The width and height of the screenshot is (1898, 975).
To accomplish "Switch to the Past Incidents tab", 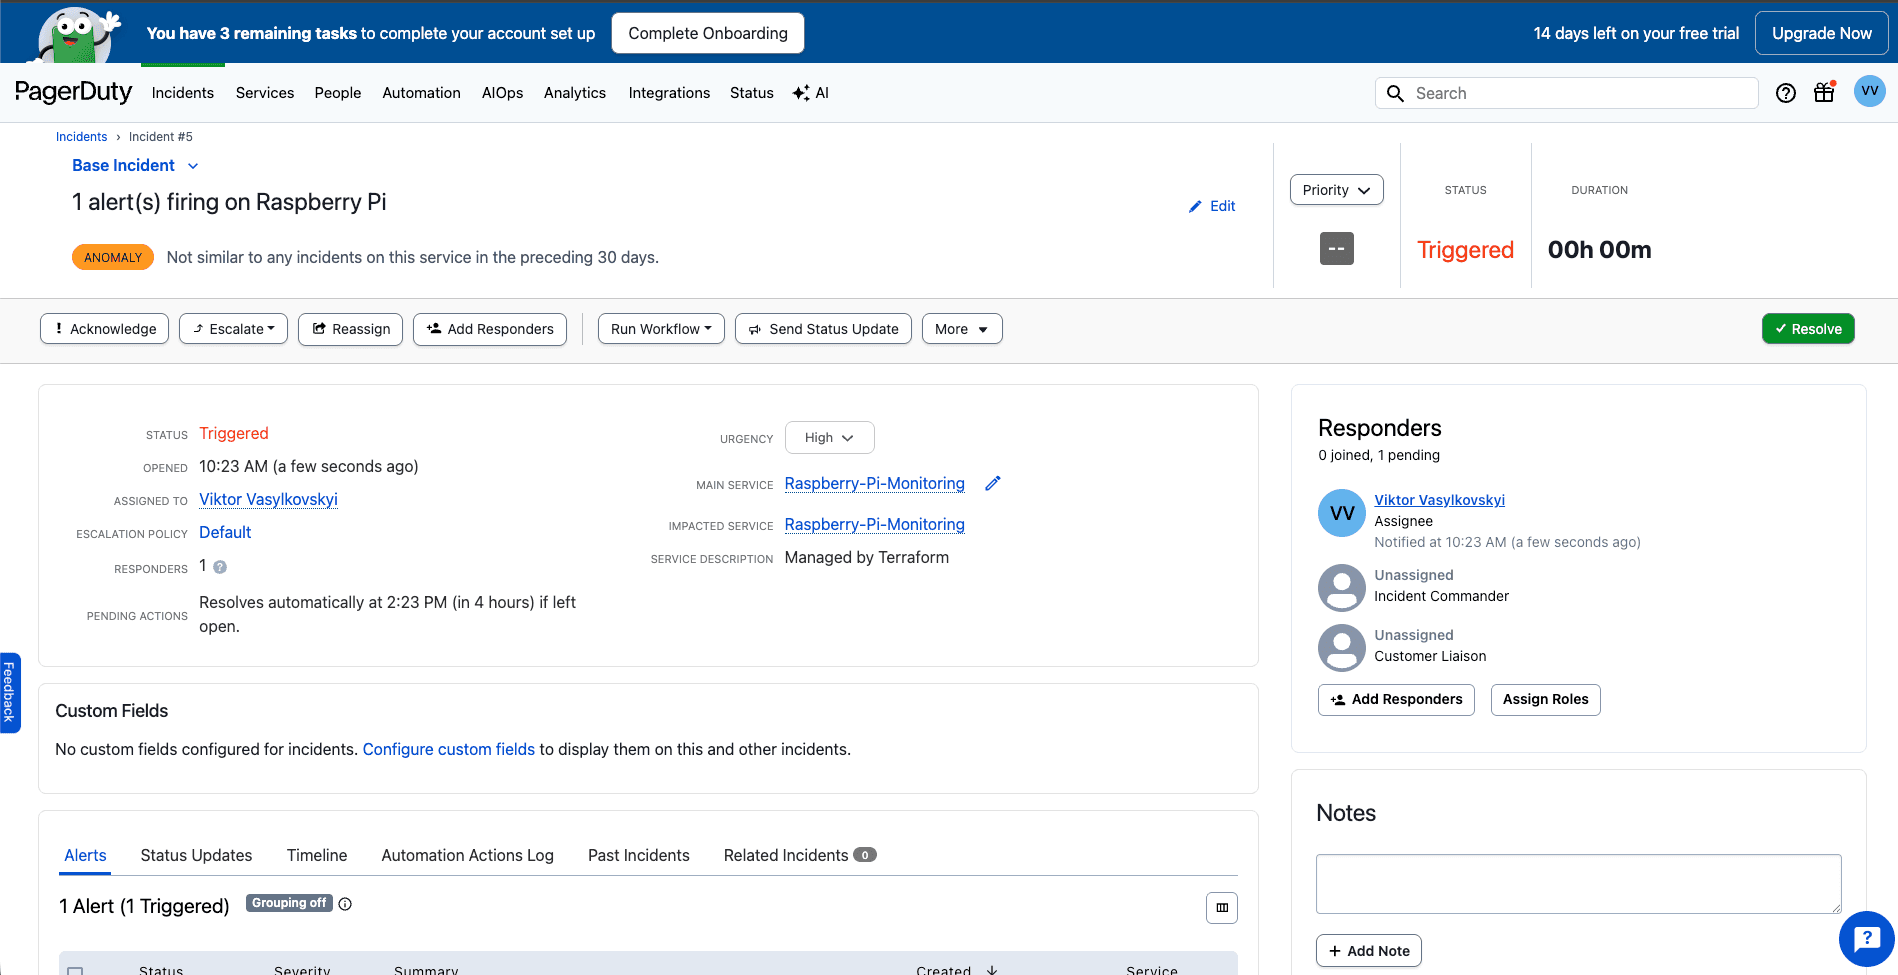I will click(x=639, y=855).
